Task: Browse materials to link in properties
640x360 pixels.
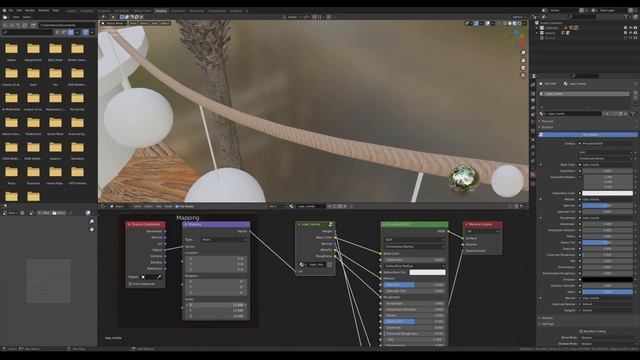Action: 542,113
